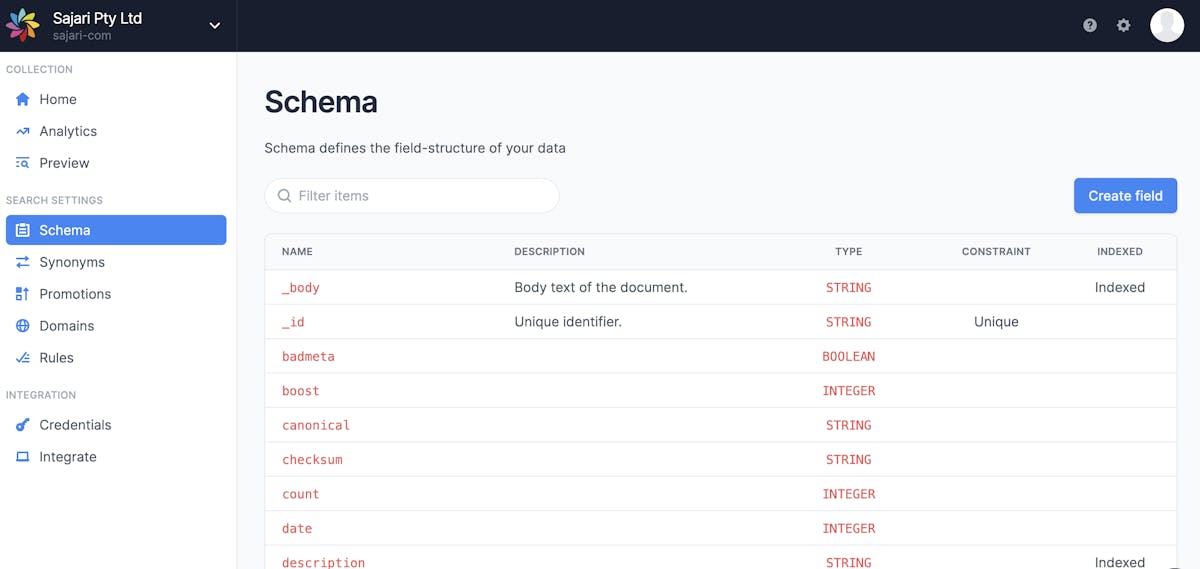Click the Filter items search box
Screen dimensions: 1200x569
point(412,196)
